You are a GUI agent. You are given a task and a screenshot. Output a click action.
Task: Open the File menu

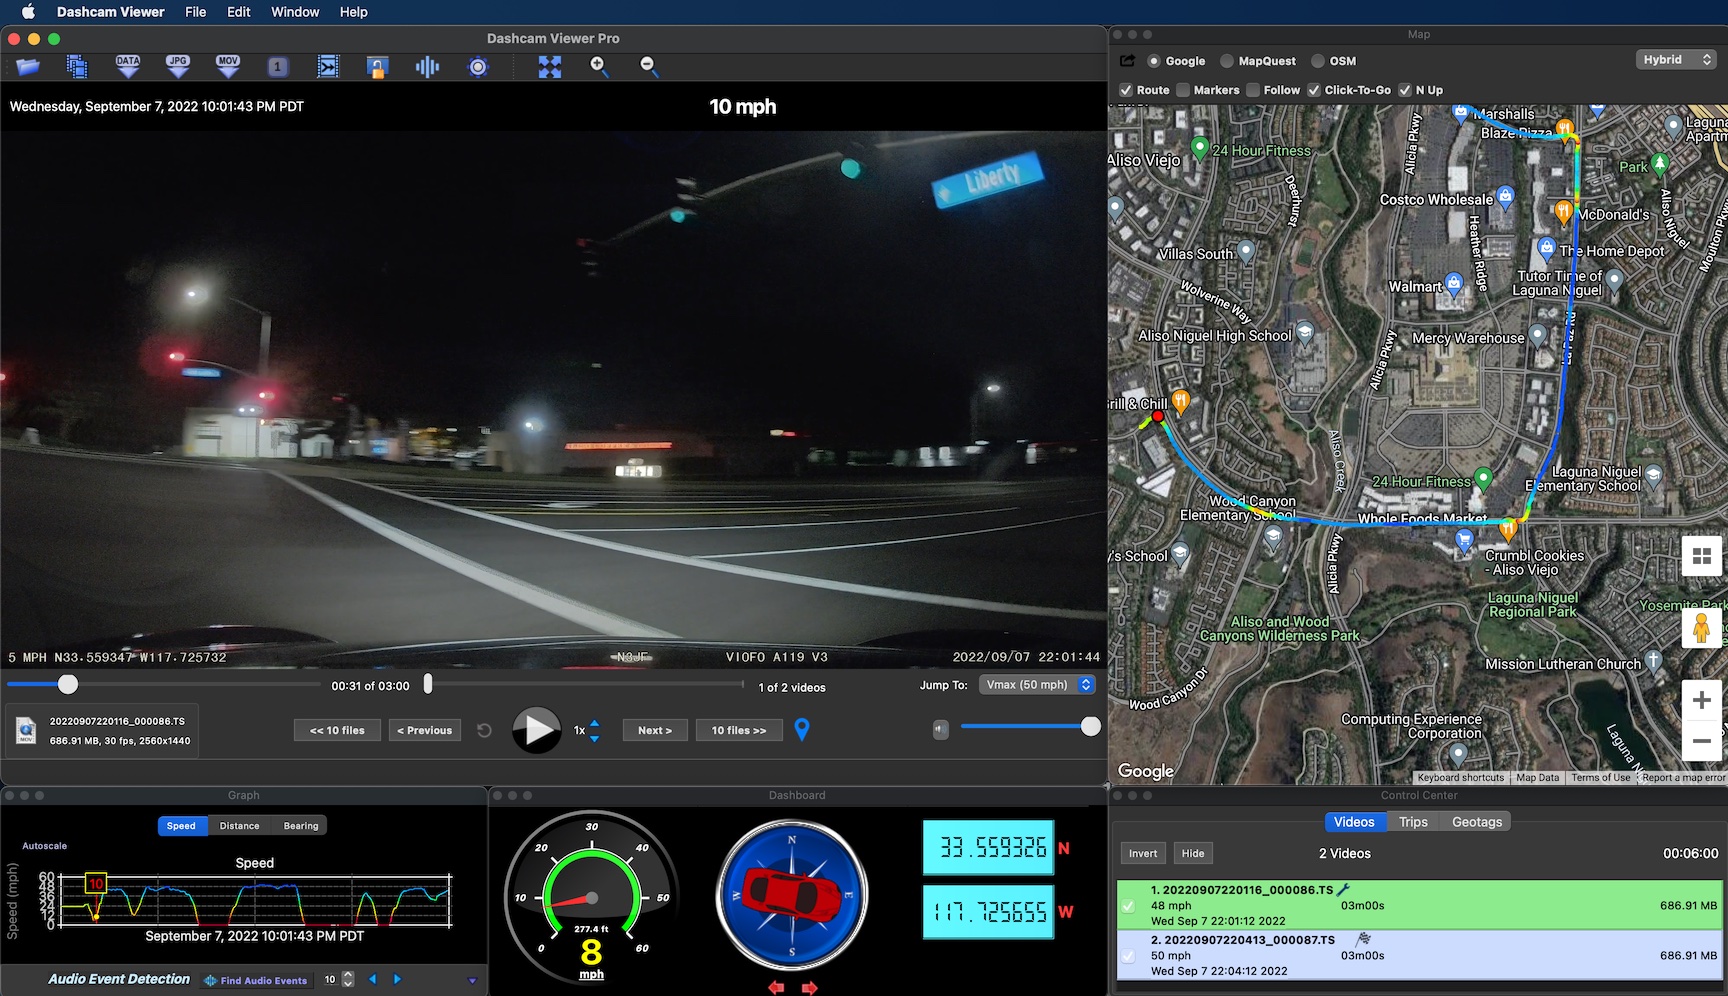pos(195,12)
